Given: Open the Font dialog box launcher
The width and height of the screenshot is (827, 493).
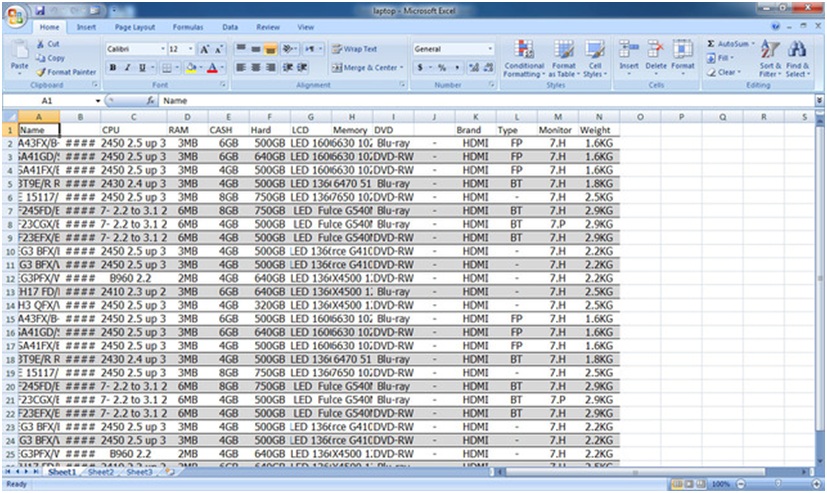Looking at the screenshot, I should 223,85.
